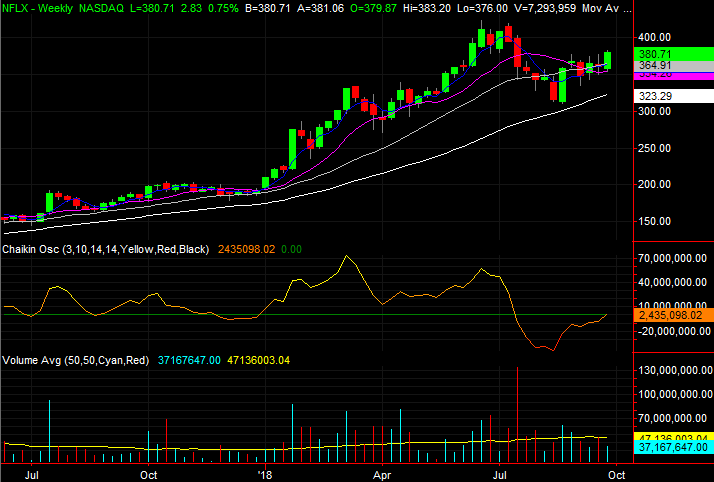
Task: Click the '18 year label on time axis
Action: point(265,476)
